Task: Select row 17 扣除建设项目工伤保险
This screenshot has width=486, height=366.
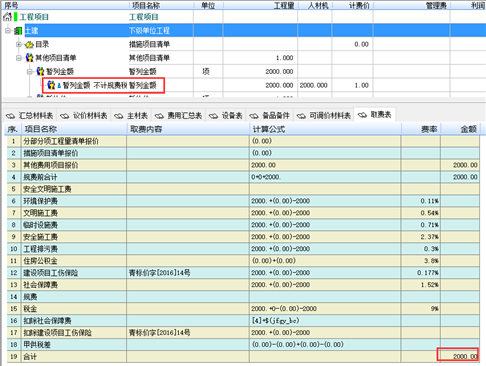Action: click(x=243, y=333)
